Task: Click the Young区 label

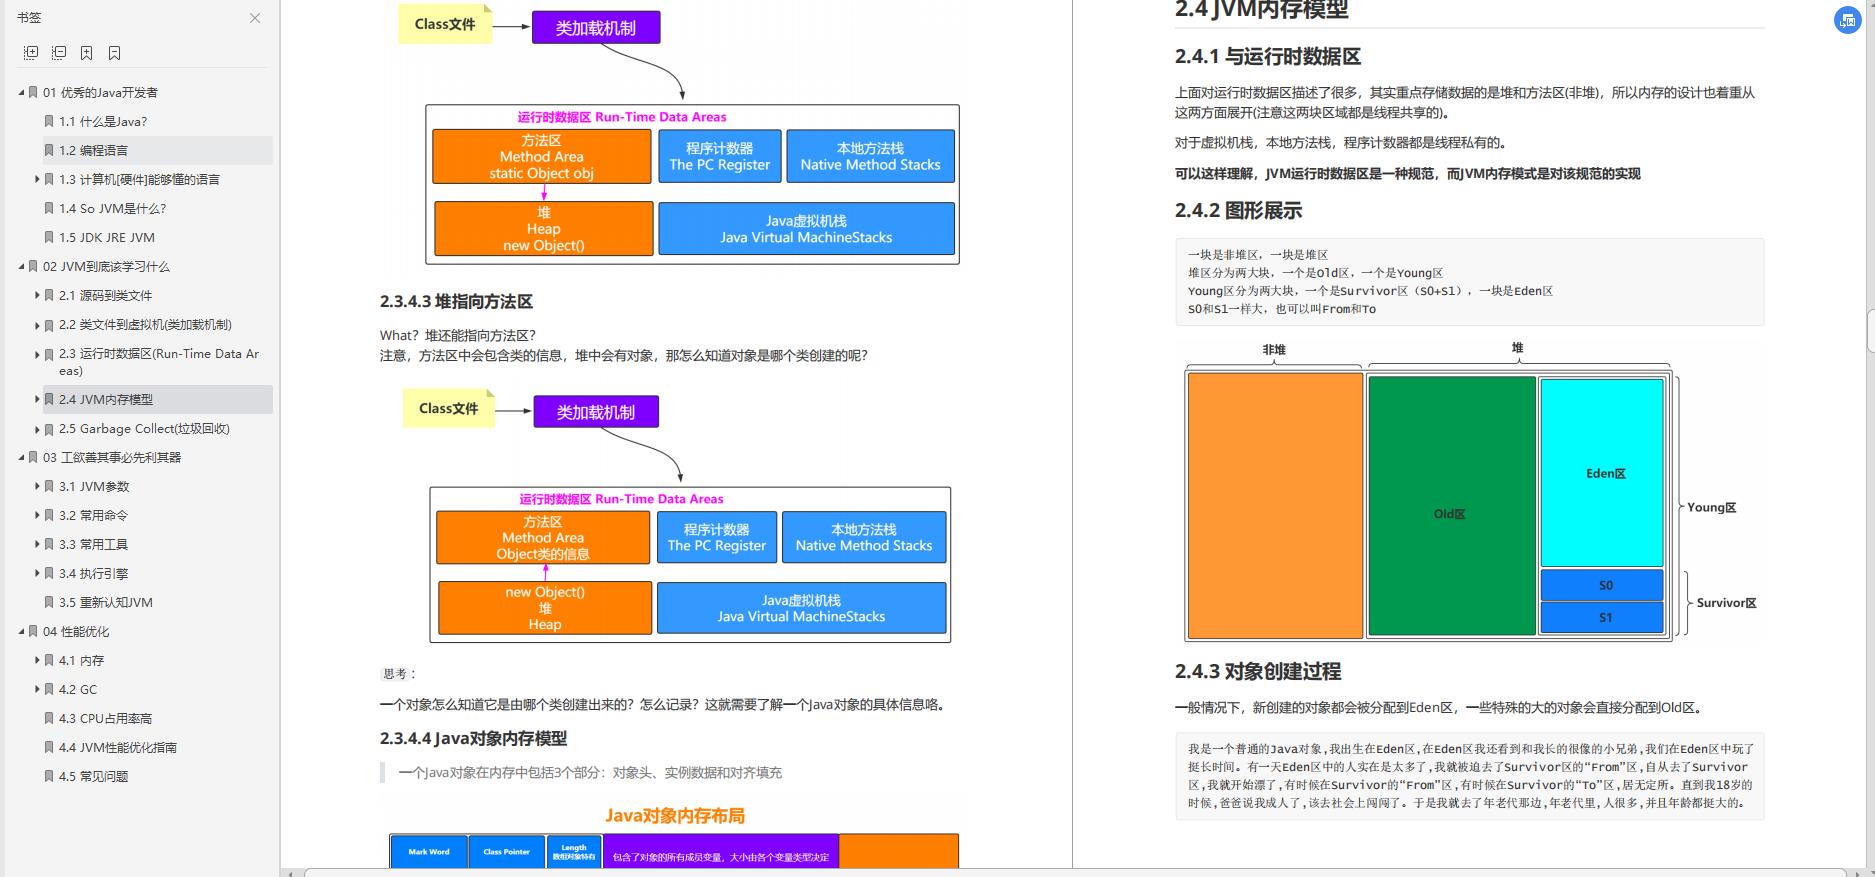Action: pos(1711,508)
